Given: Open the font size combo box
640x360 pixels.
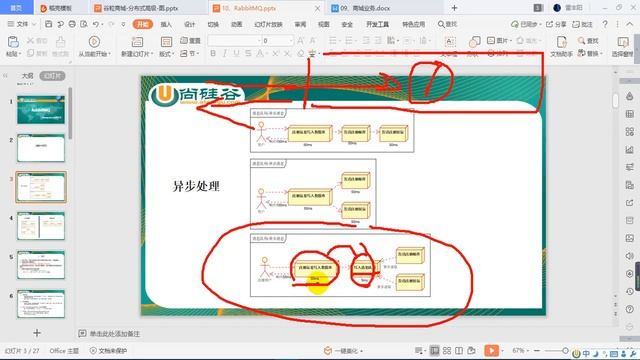Looking at the screenshot, I should click(278, 40).
